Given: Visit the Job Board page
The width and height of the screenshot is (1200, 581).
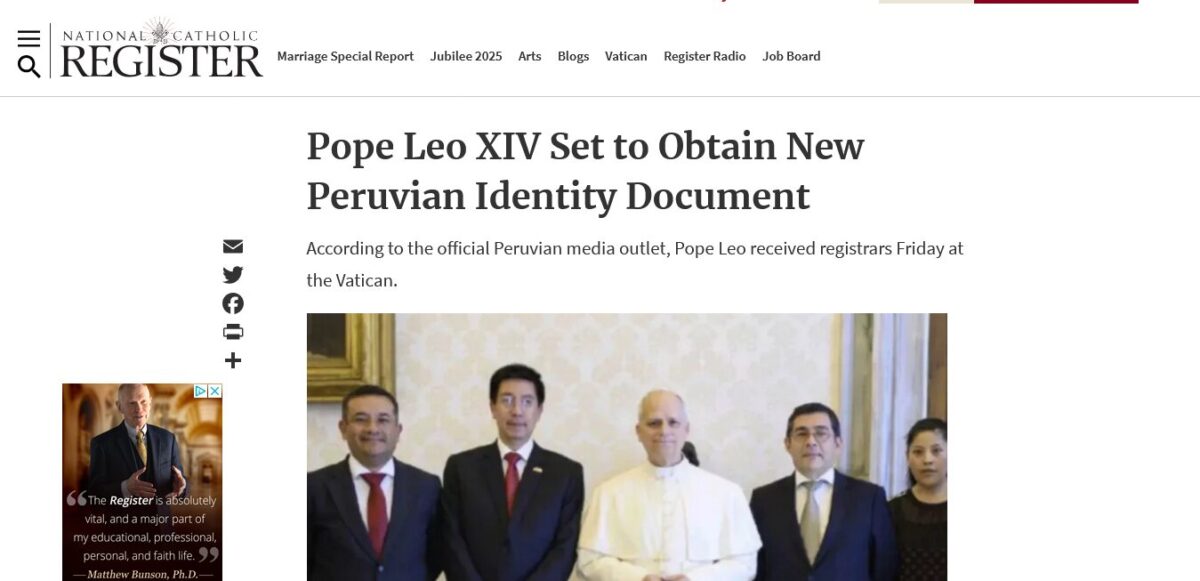Looking at the screenshot, I should pyautogui.click(x=791, y=56).
